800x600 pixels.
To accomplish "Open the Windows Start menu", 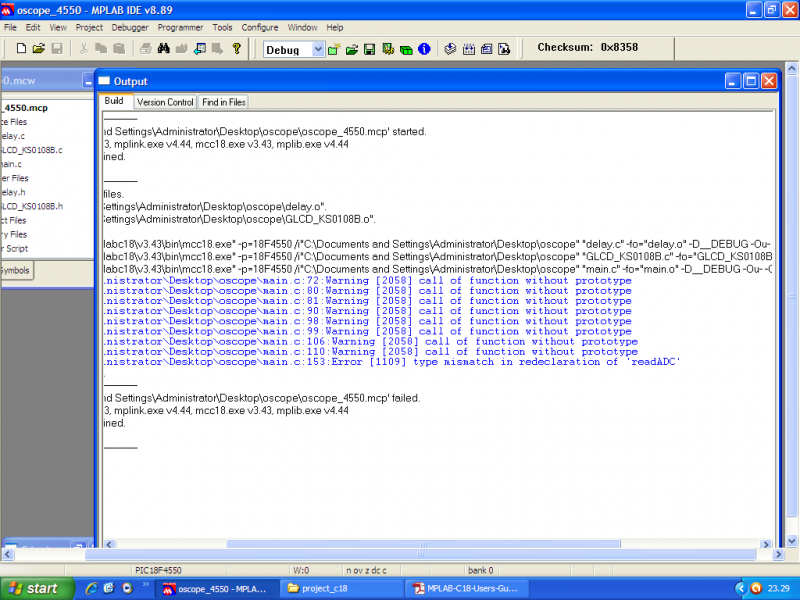I will 37,589.
